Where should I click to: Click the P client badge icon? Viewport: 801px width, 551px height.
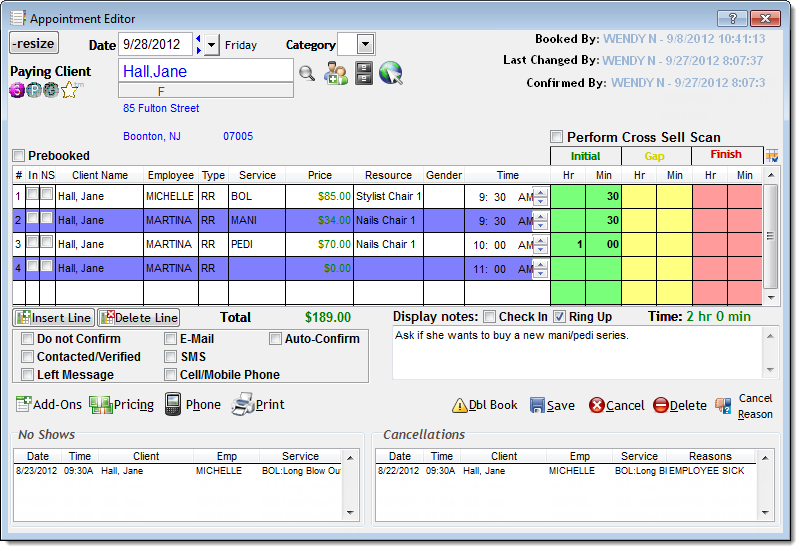pyautogui.click(x=34, y=90)
